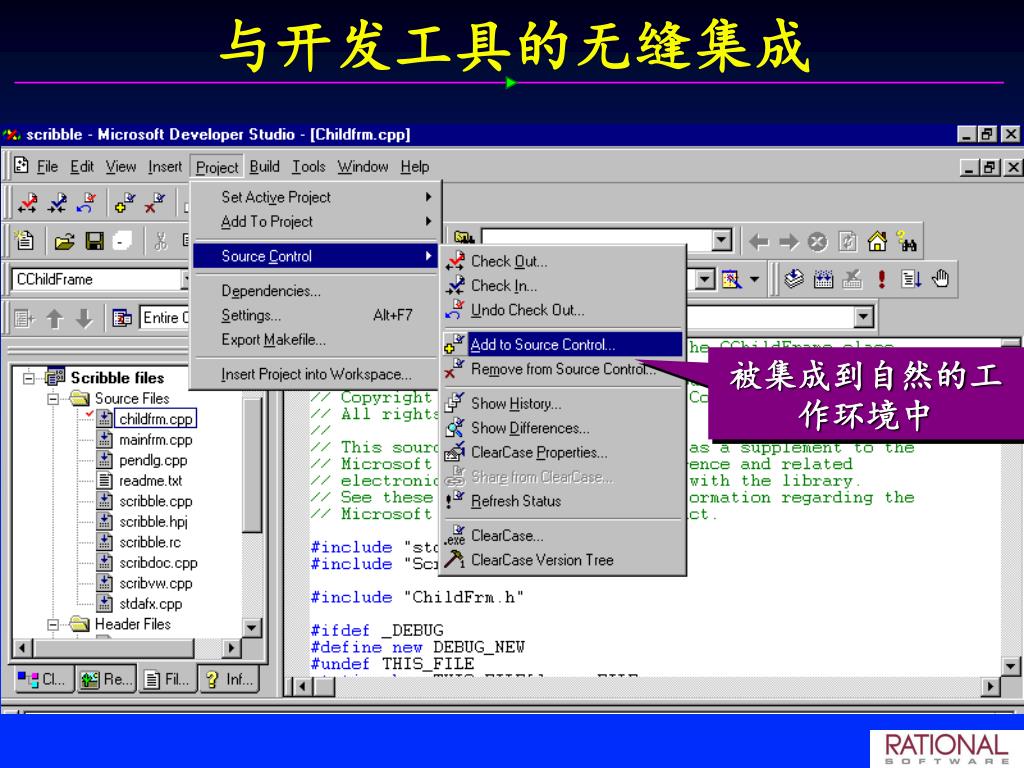Open the search combo box dropdown arrow
The height and width of the screenshot is (768, 1024).
(721, 240)
